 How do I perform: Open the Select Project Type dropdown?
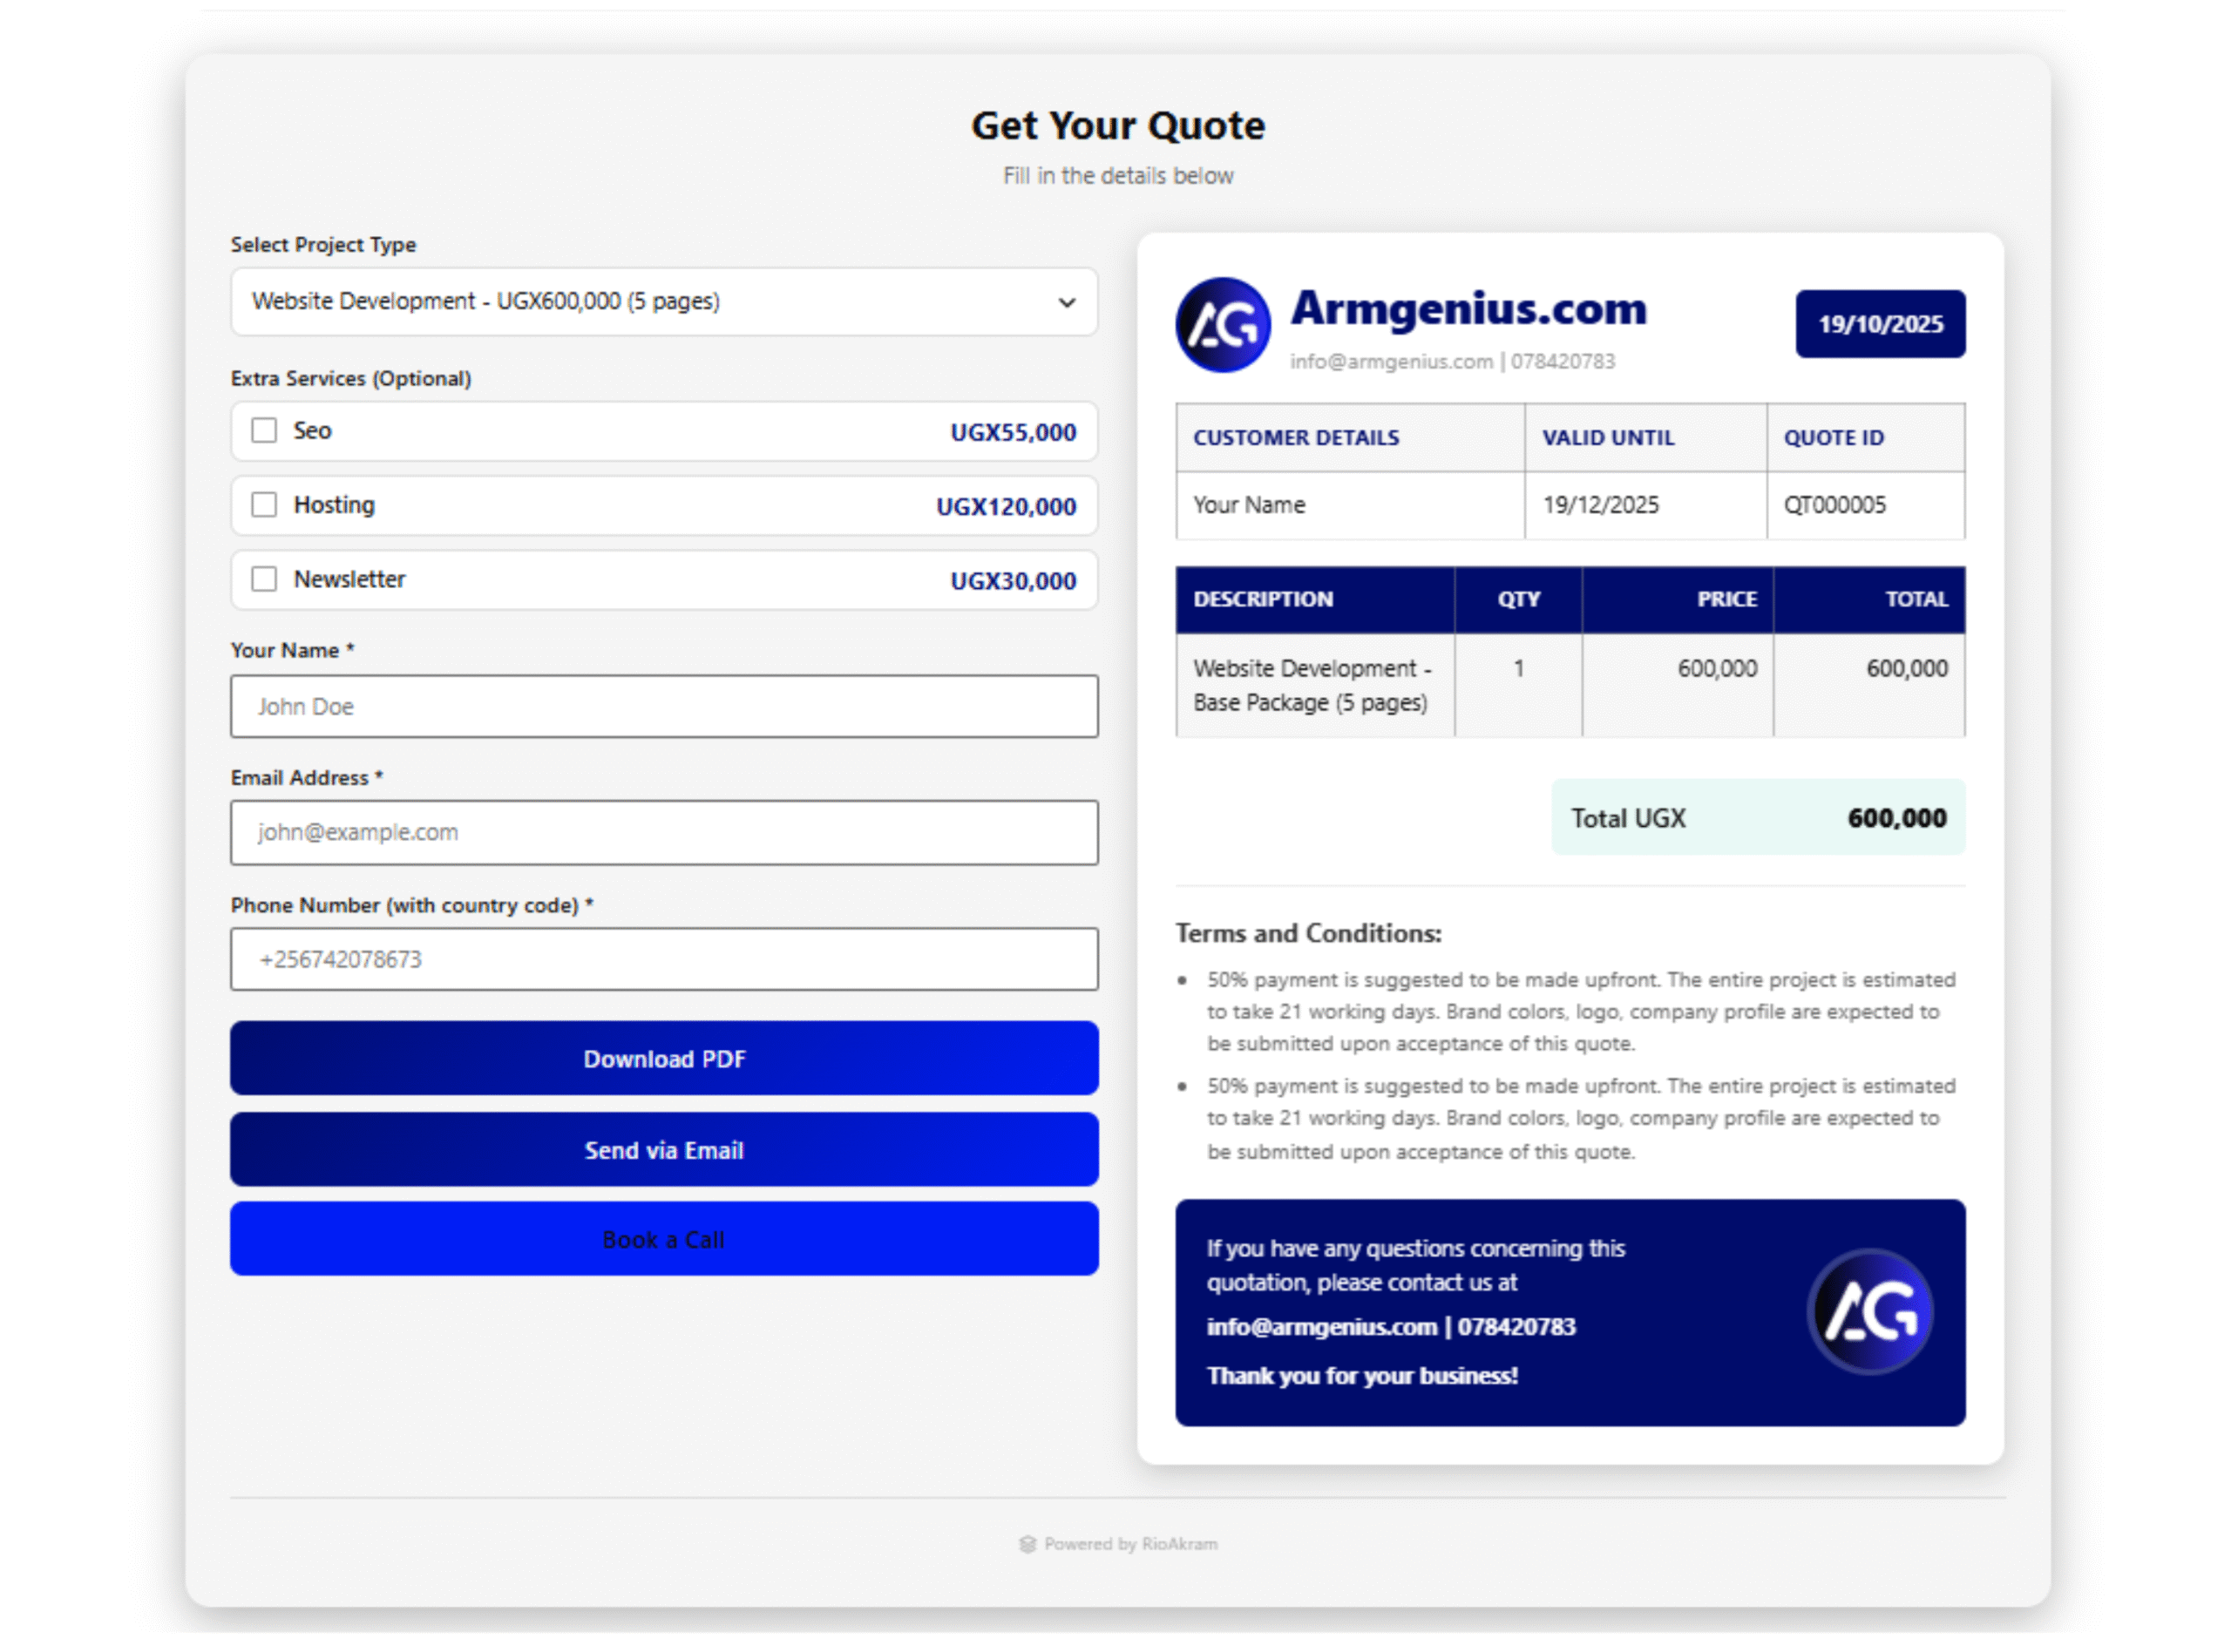click(640, 302)
